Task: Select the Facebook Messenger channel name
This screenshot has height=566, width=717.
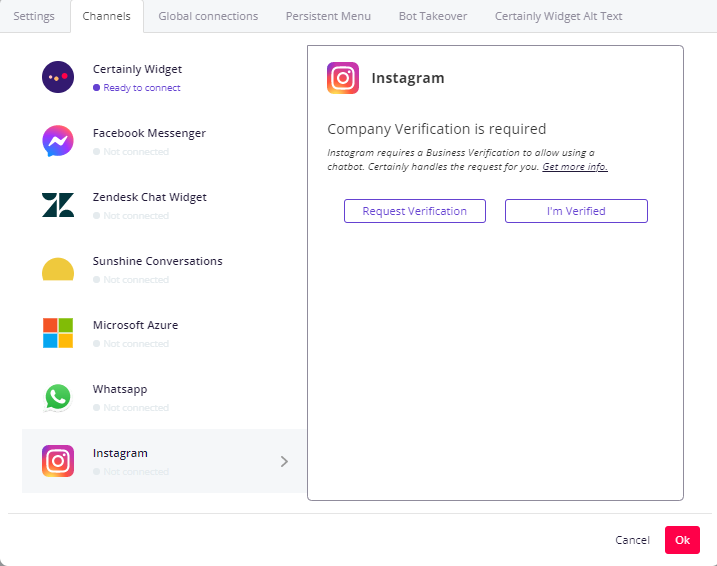Action: tap(149, 133)
